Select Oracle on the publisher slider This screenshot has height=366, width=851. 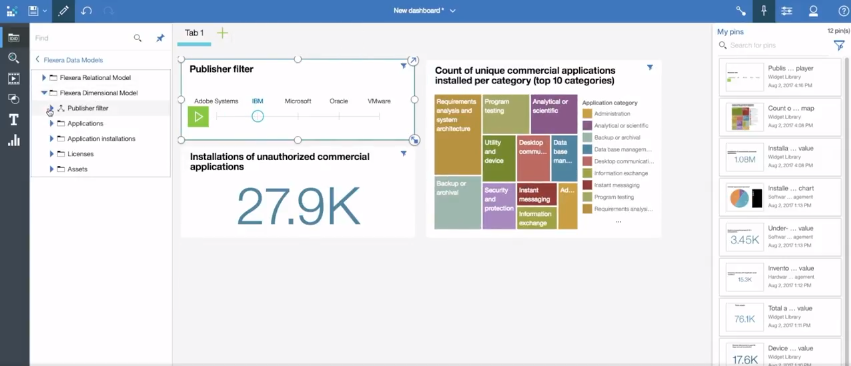(339, 101)
